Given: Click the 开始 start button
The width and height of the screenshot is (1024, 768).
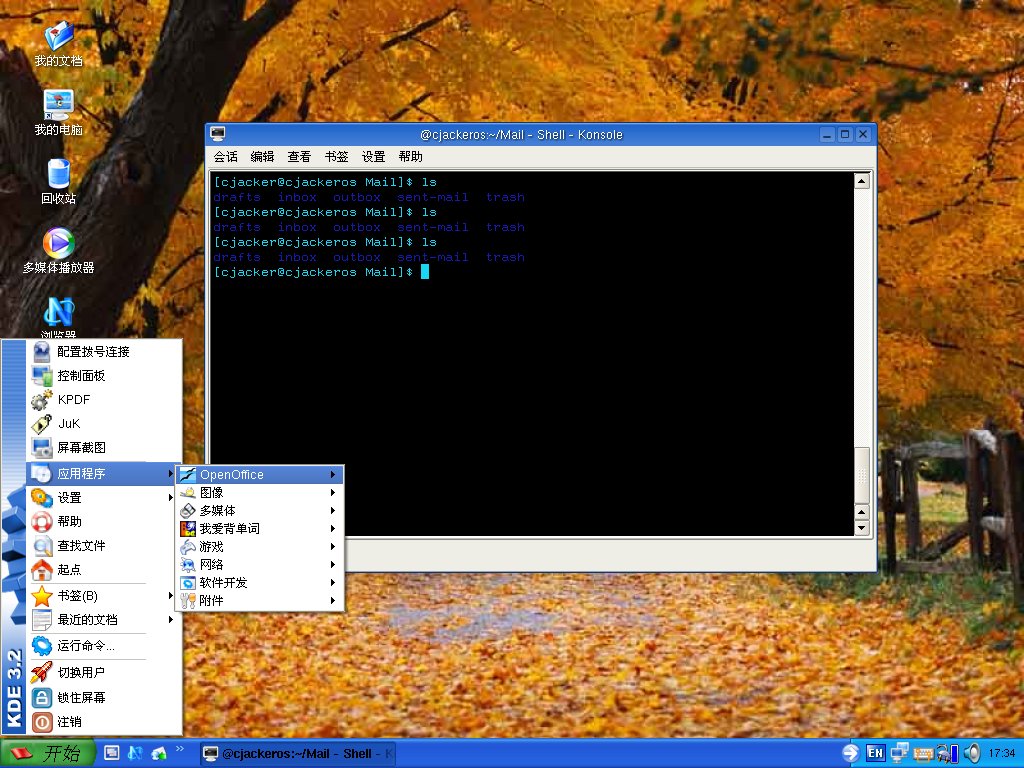Looking at the screenshot, I should [x=48, y=753].
